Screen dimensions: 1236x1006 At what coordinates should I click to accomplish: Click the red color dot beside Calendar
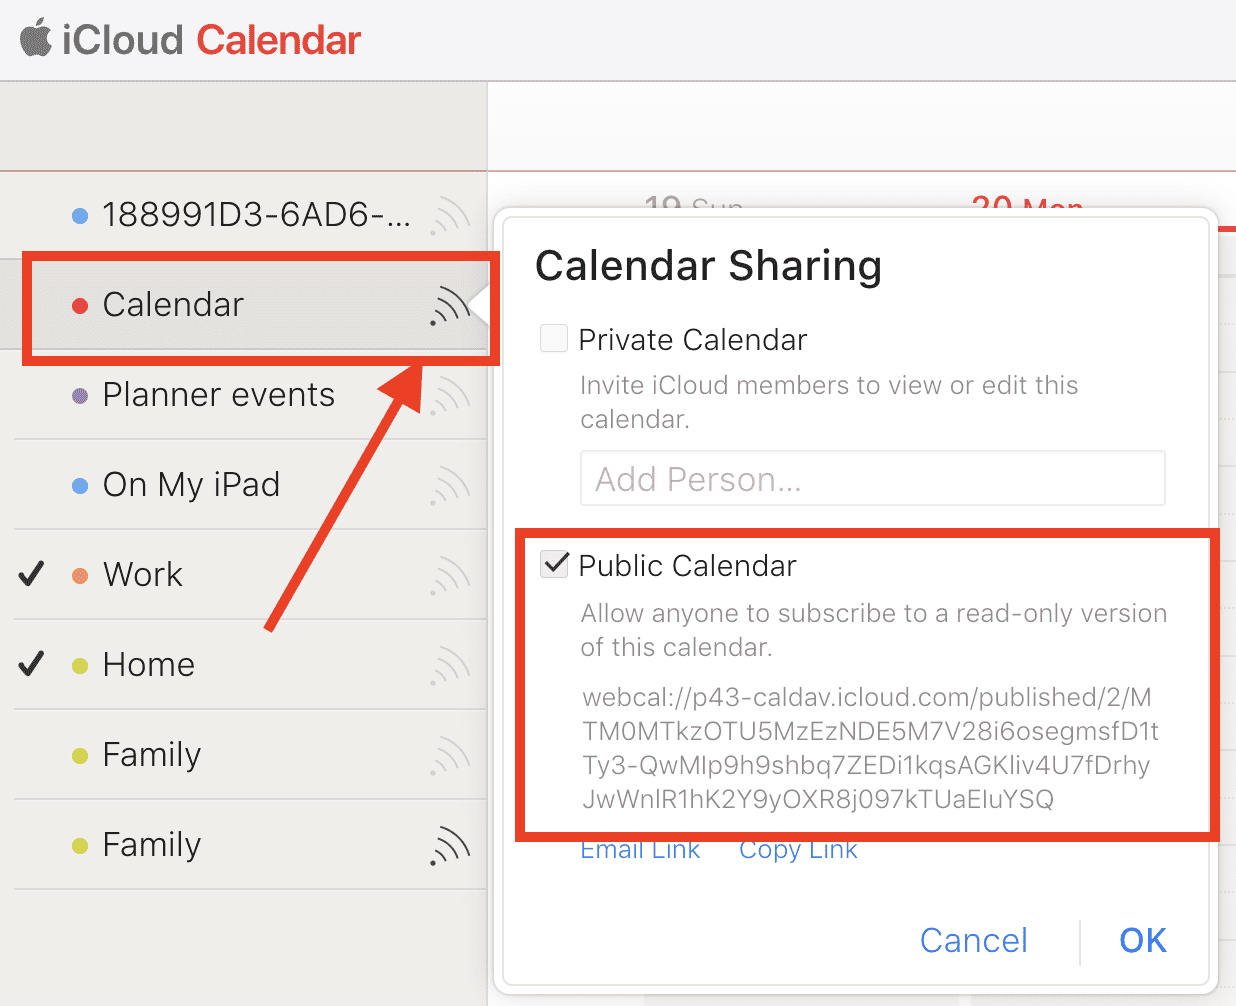click(x=80, y=306)
